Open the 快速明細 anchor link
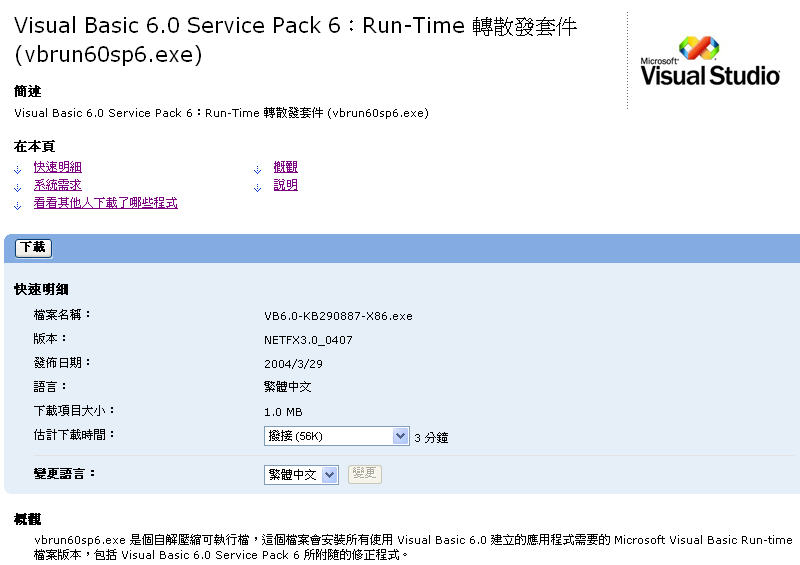The width and height of the screenshot is (800, 565). 58,167
